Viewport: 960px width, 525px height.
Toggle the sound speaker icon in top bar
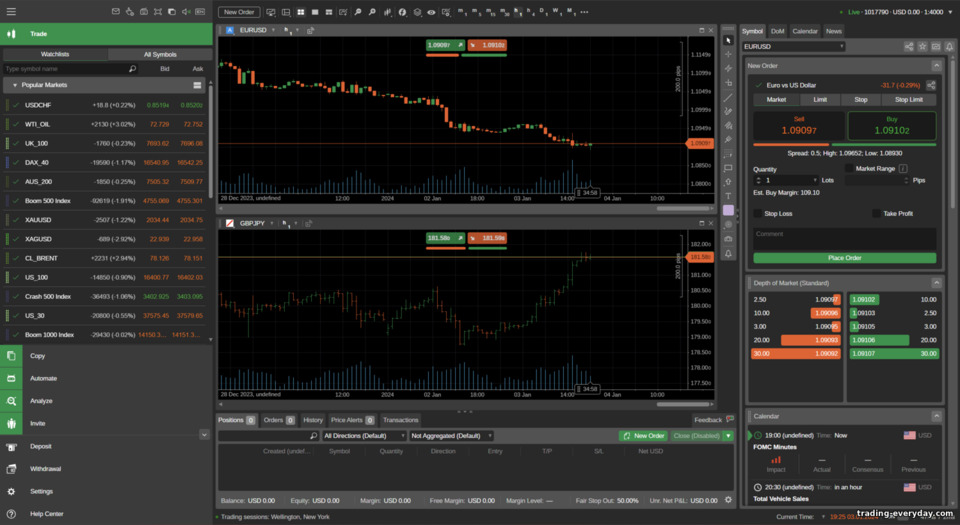click(186, 12)
